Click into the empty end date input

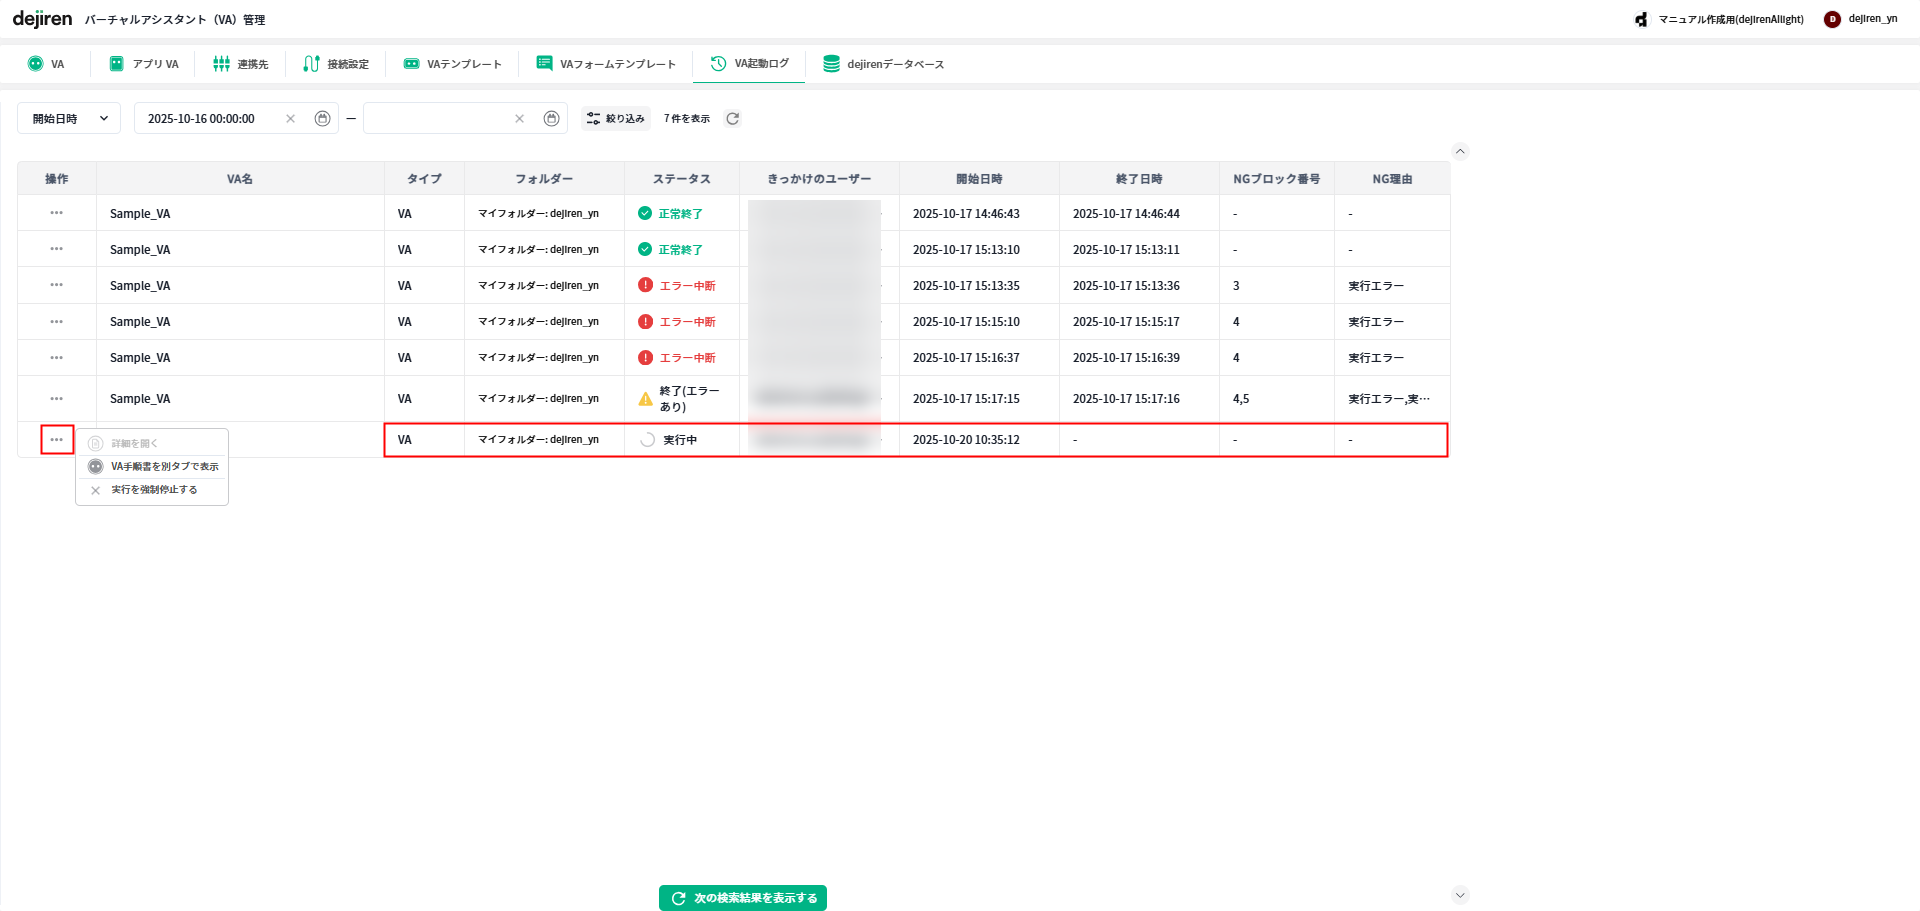pyautogui.click(x=438, y=118)
